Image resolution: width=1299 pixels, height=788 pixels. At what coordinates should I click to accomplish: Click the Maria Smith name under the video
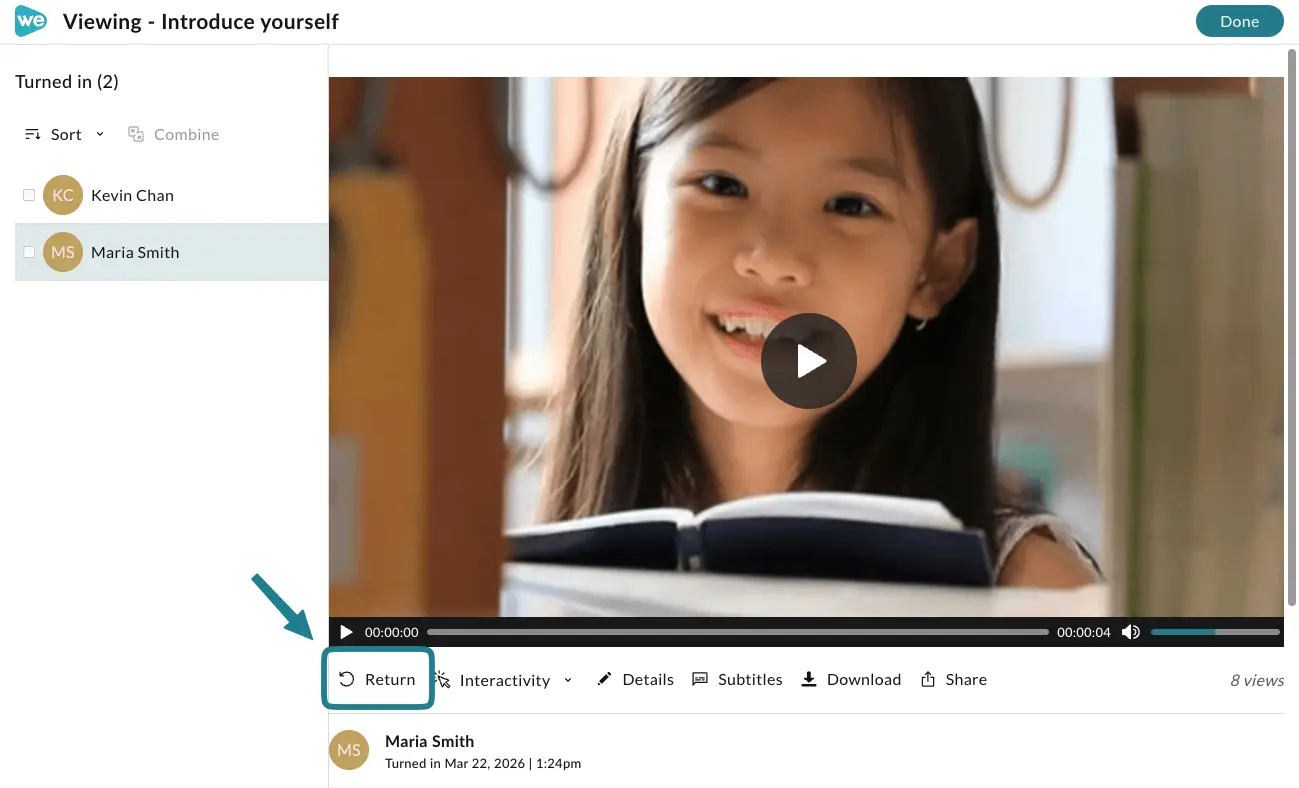429,741
